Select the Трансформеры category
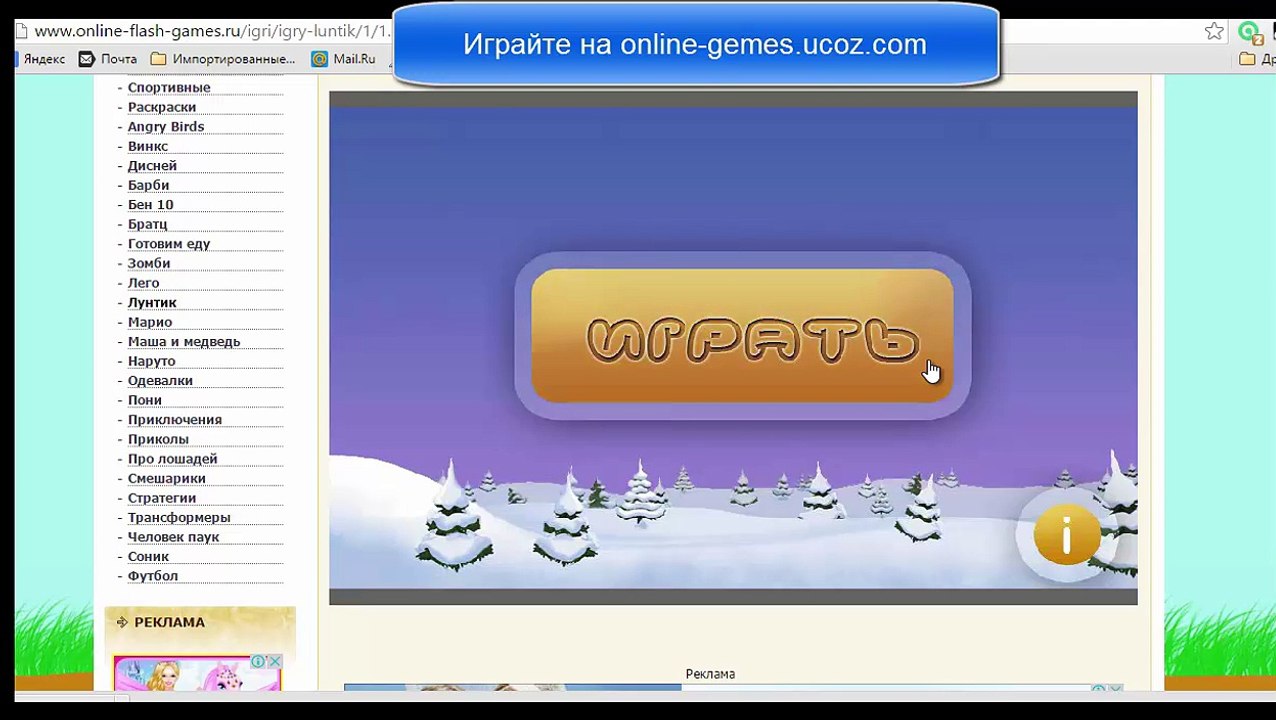Viewport: 1276px width, 720px height. point(179,517)
